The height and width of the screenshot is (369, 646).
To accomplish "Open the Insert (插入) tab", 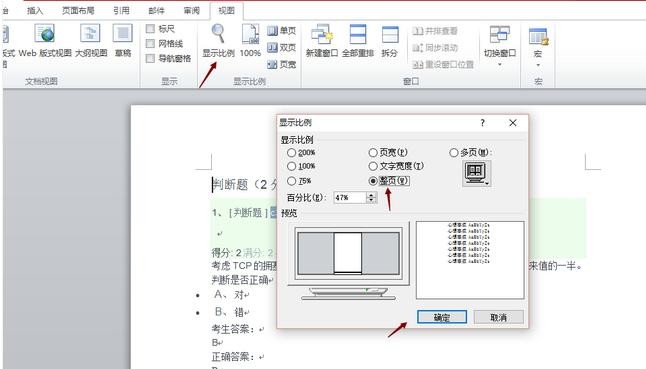I will pos(35,10).
